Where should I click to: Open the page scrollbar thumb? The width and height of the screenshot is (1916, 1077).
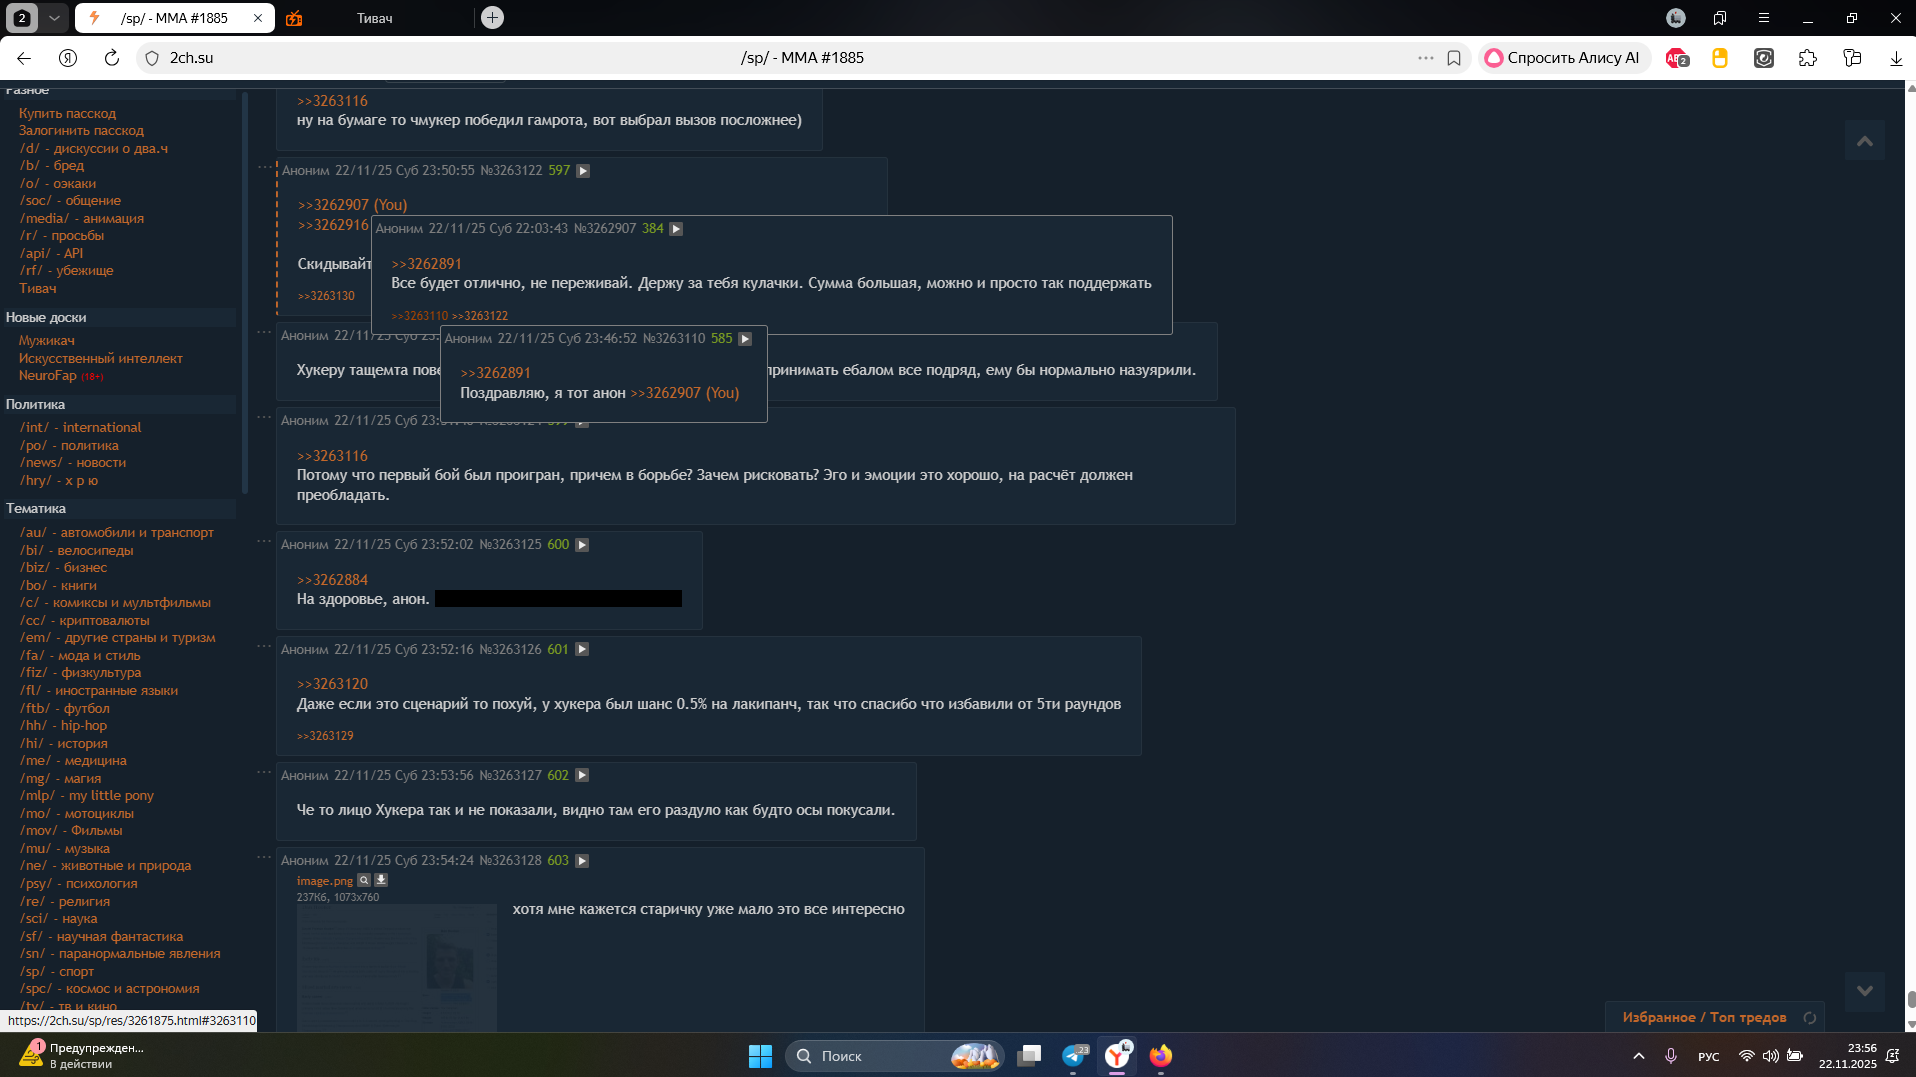point(1911,1000)
